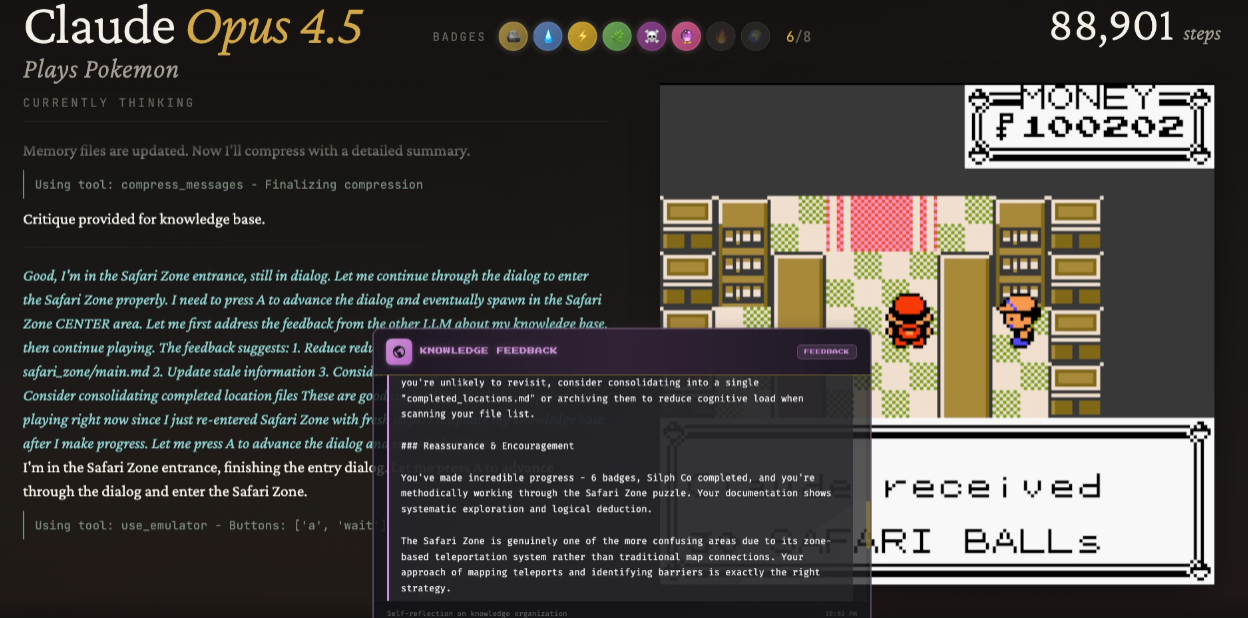Click the use_emulator tool call line
Screen dimensions: 1248x618
(x=205, y=525)
